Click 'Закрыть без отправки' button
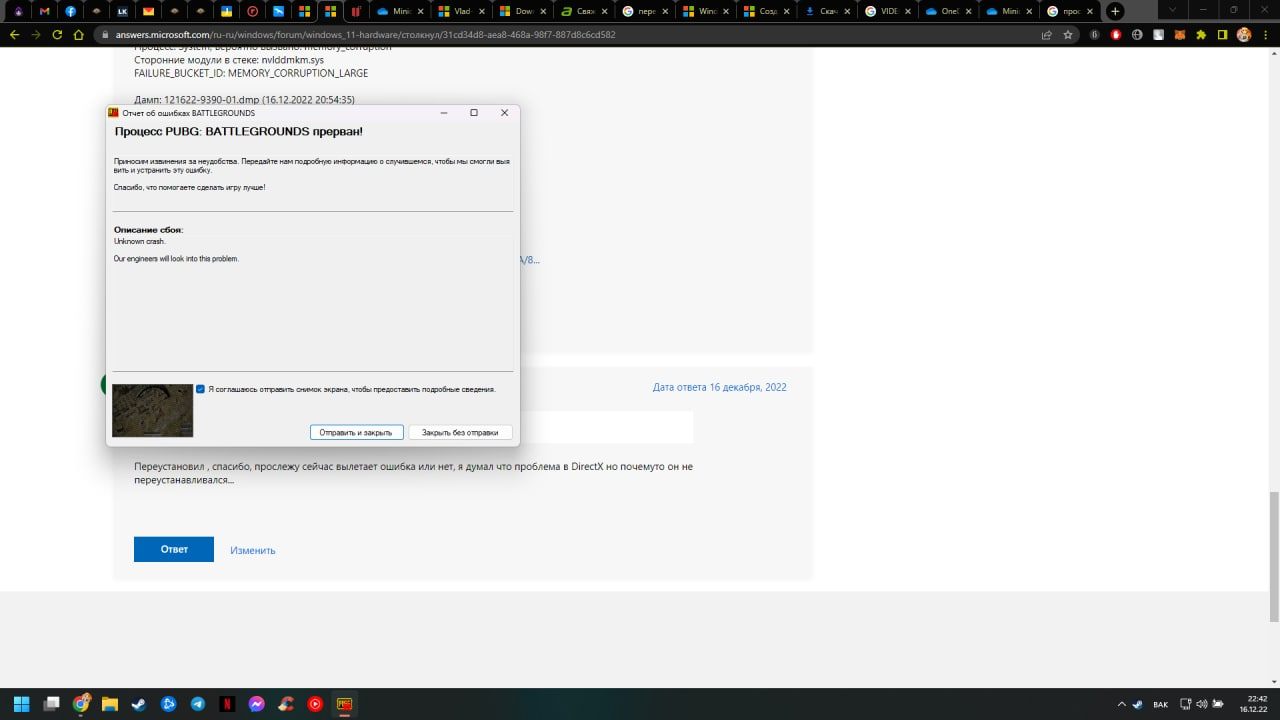 pos(460,432)
